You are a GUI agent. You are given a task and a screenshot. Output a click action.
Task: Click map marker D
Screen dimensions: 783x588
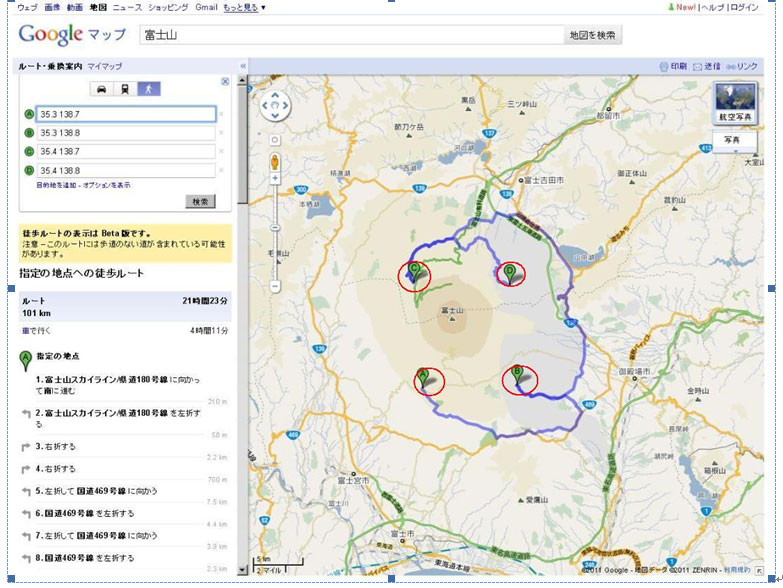coord(509,275)
